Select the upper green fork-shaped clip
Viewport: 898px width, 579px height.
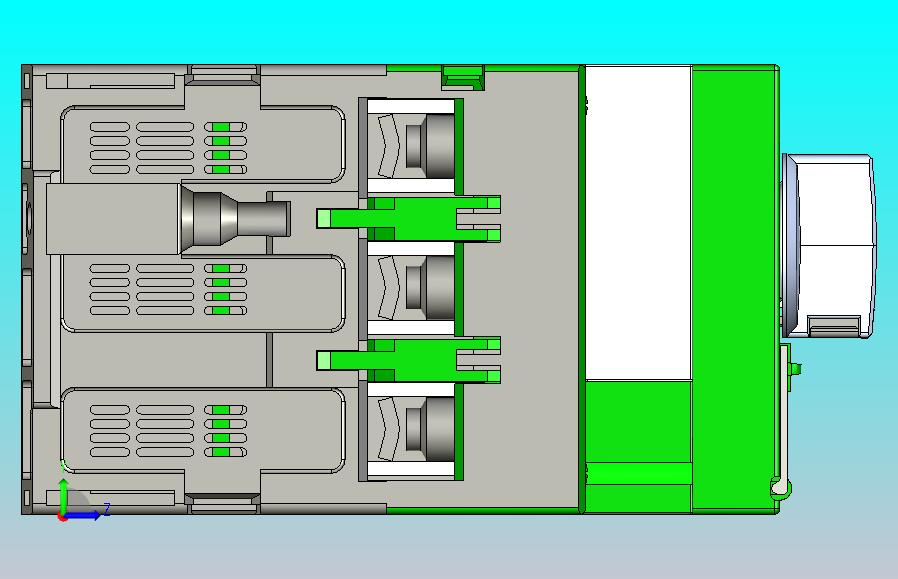click(x=409, y=219)
